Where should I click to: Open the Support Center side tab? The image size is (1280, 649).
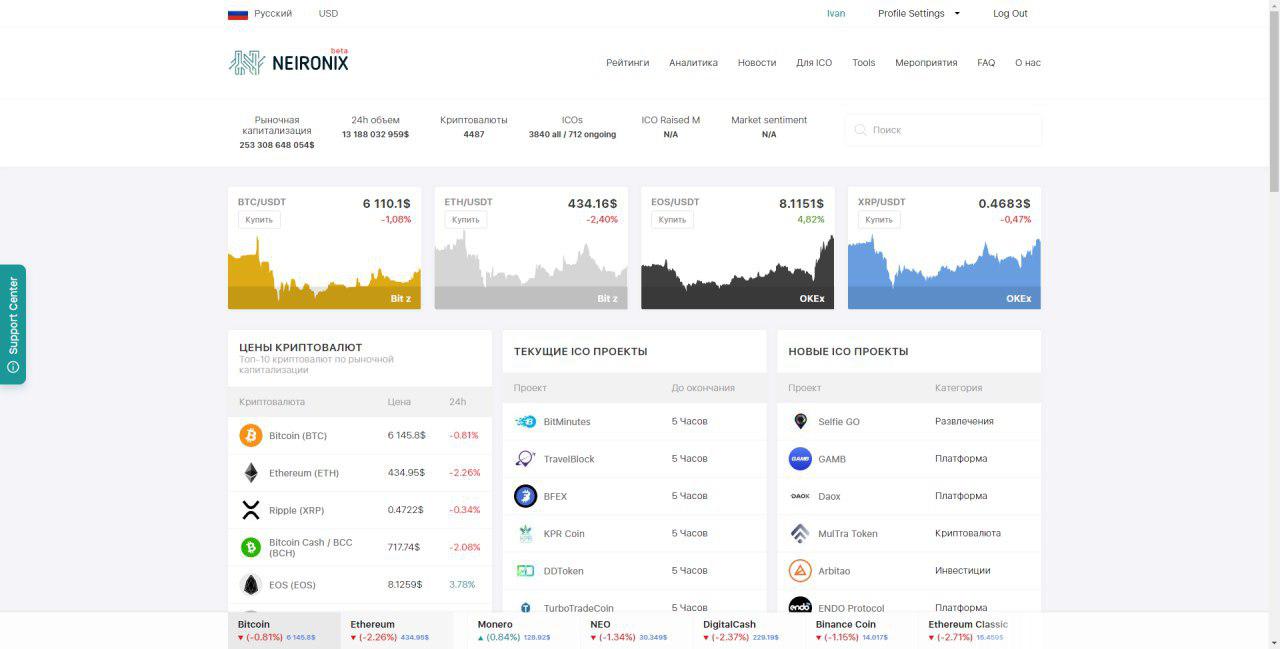(13, 324)
